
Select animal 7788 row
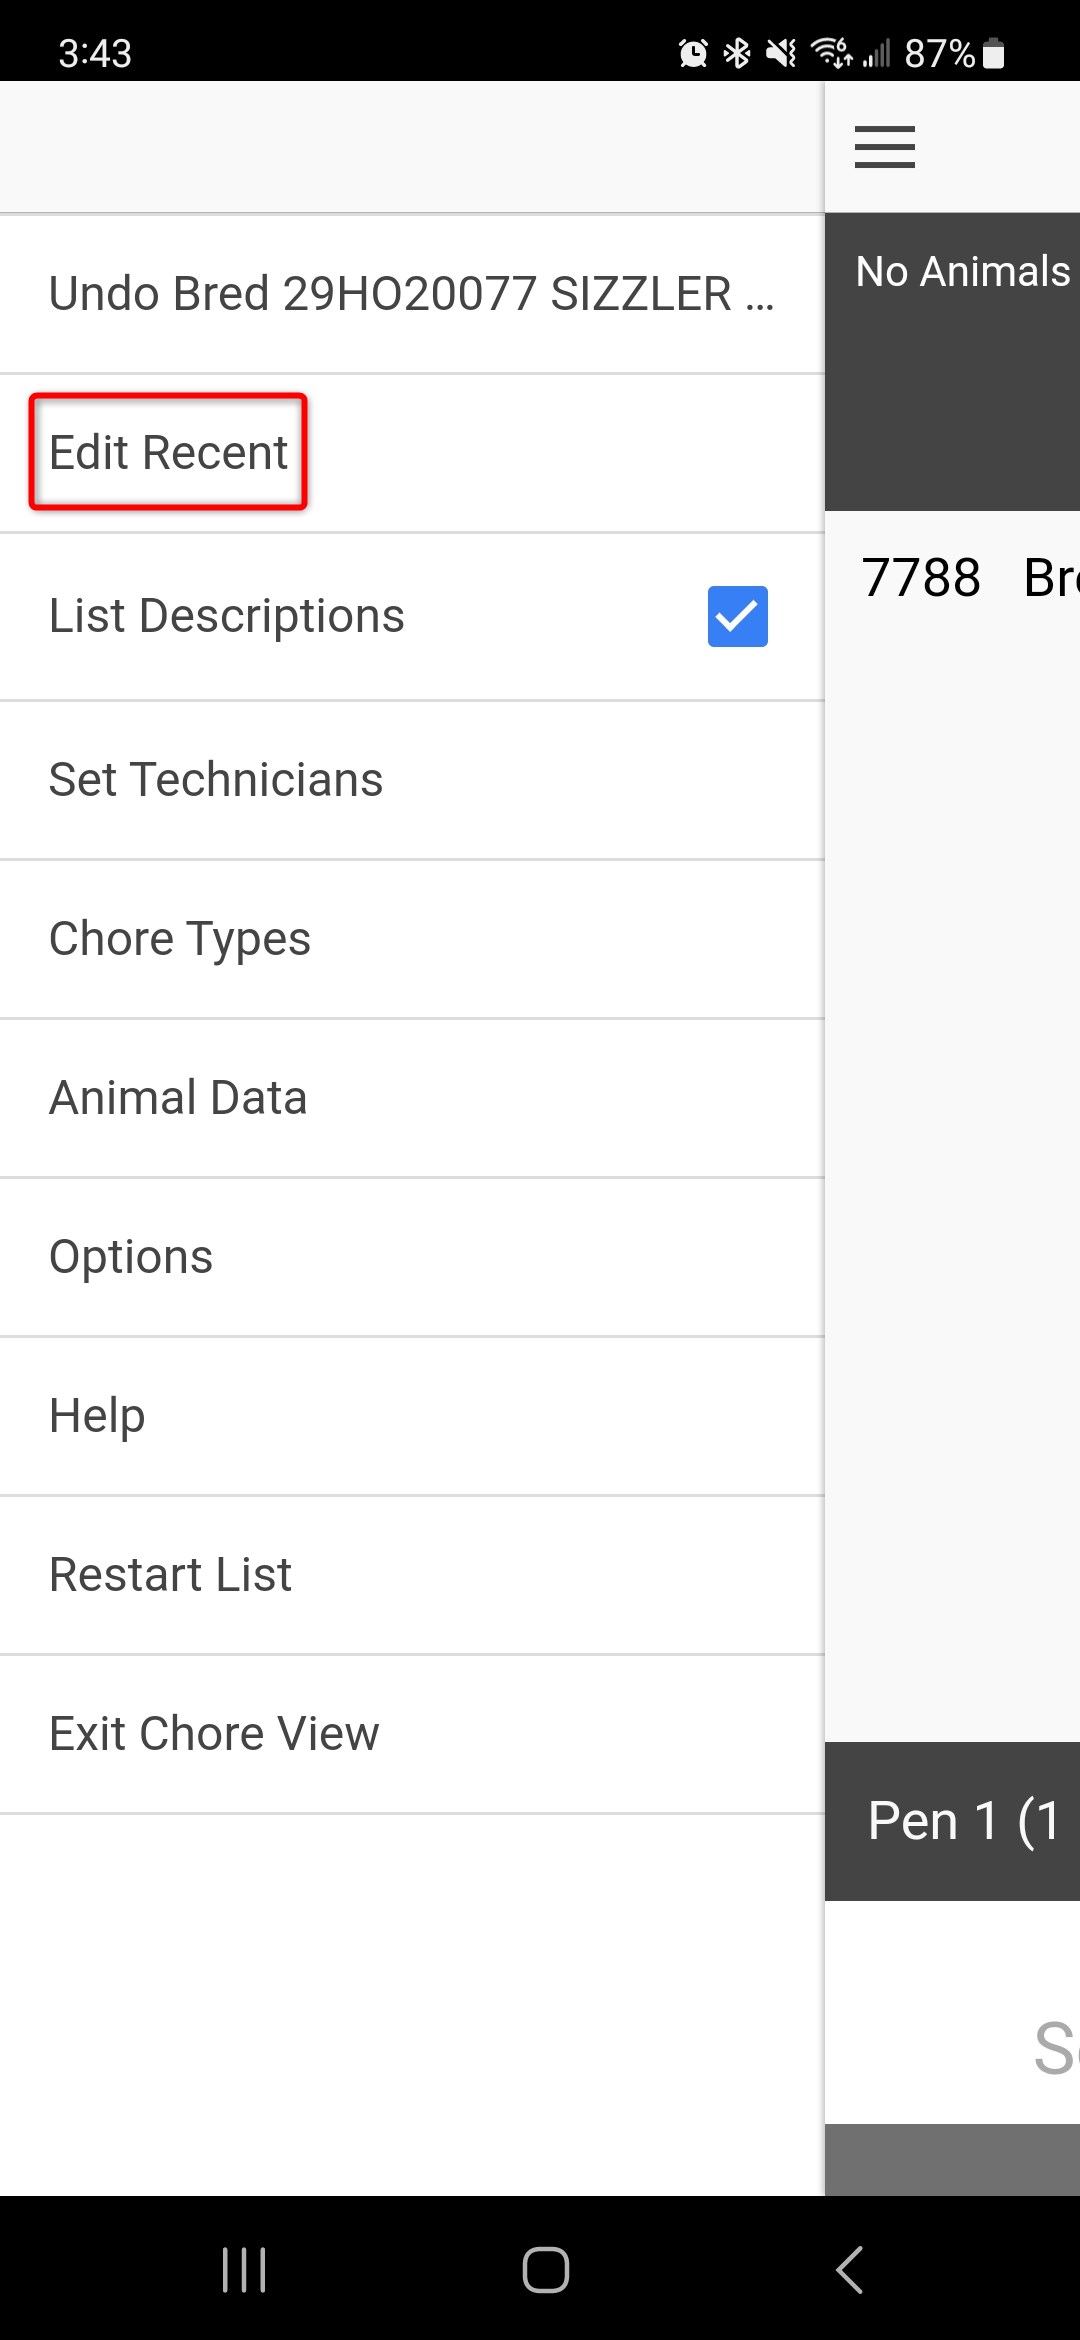952,578
